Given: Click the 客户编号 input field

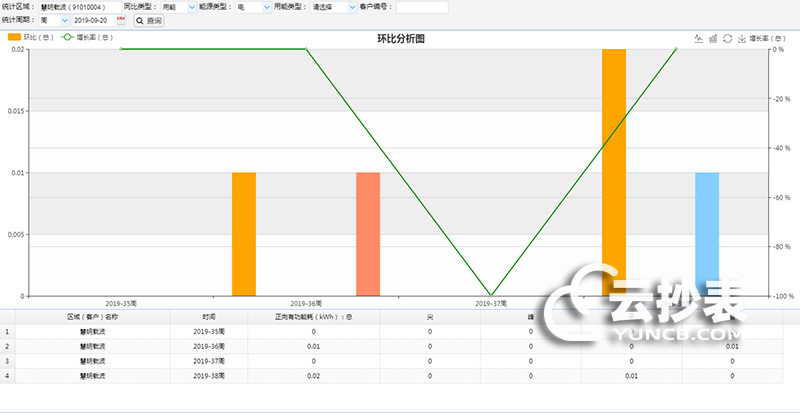Looking at the screenshot, I should point(421,7).
